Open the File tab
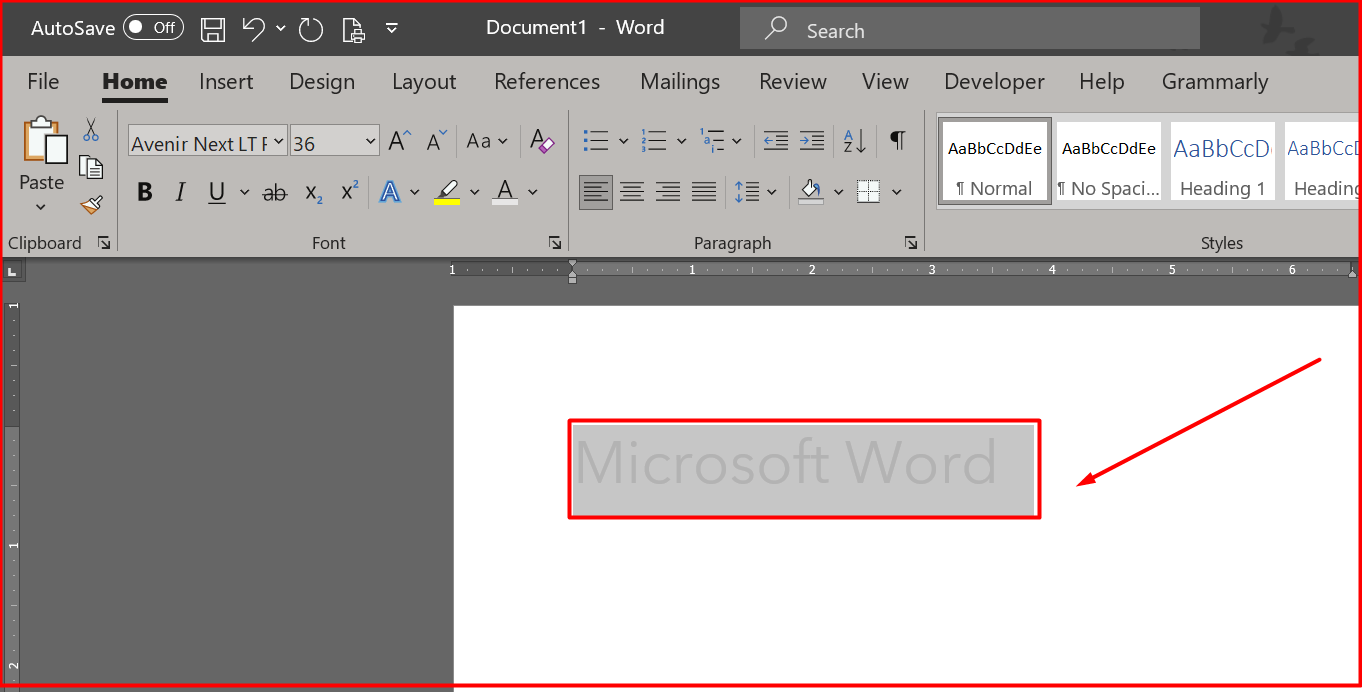 (x=43, y=82)
